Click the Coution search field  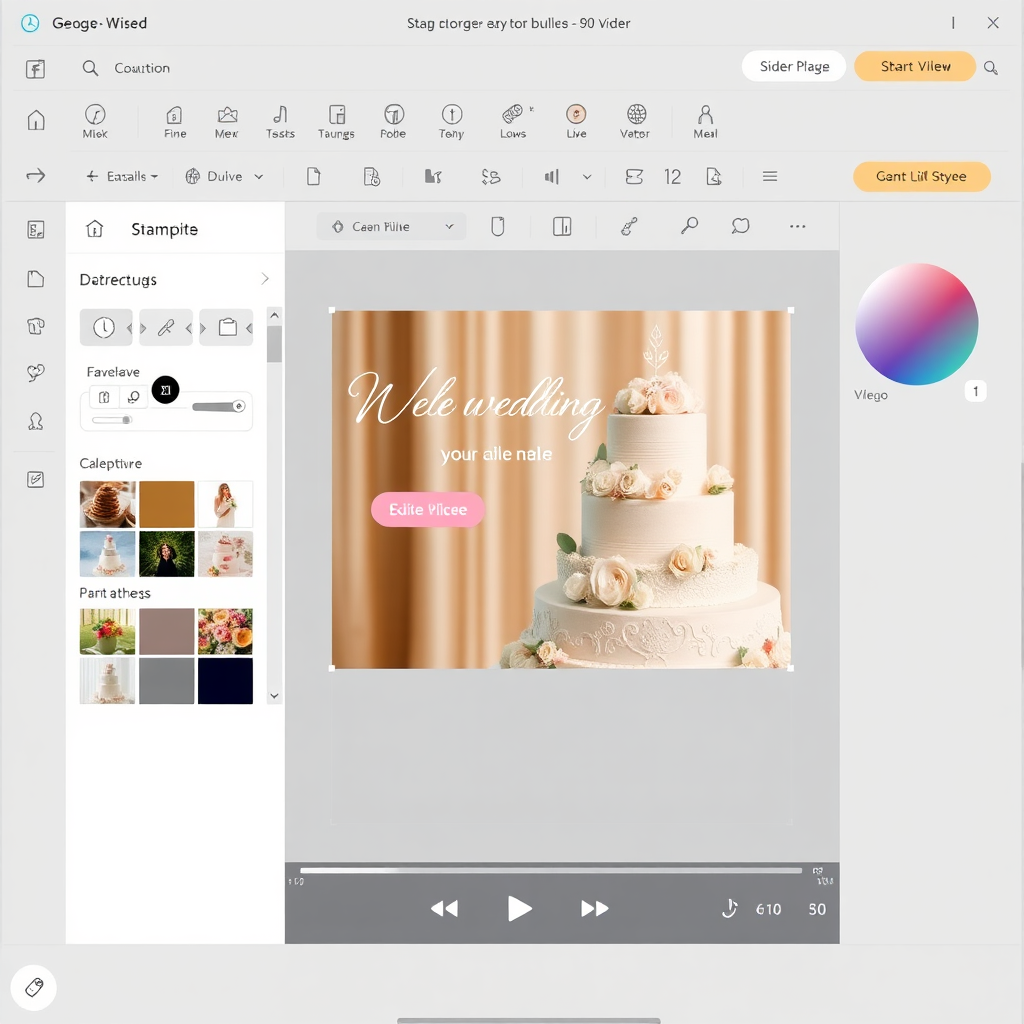click(x=142, y=68)
